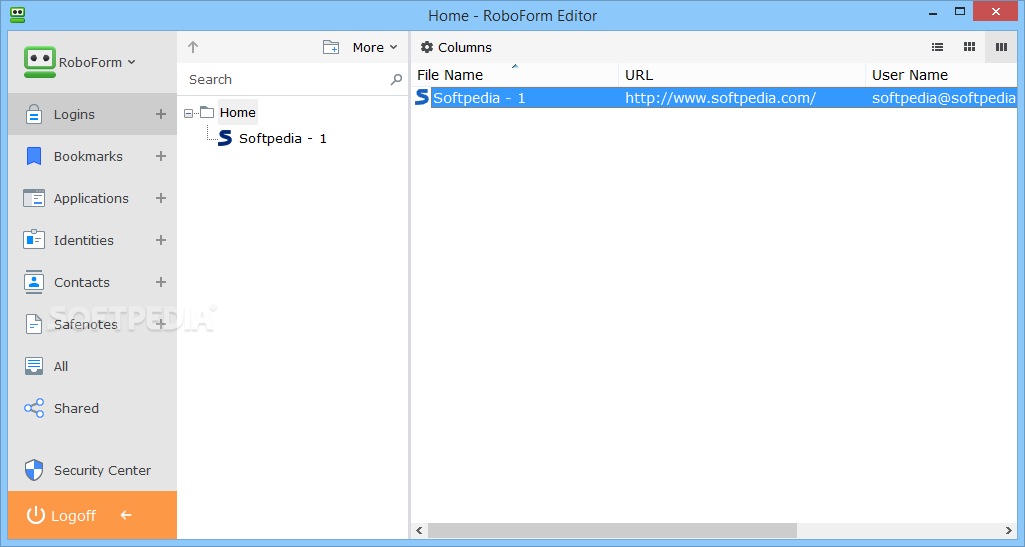Create a new folder icon
The image size is (1025, 547).
[x=331, y=47]
